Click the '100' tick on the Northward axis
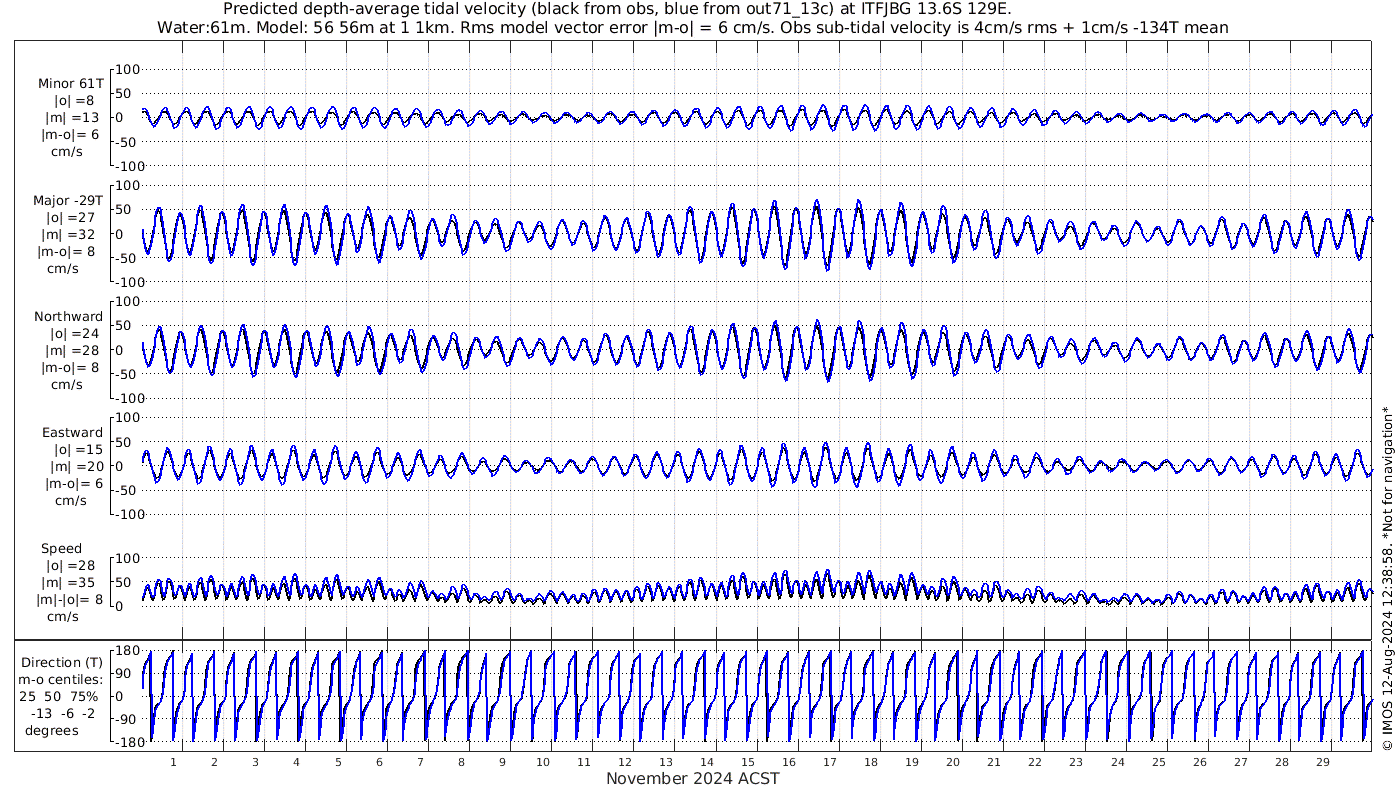Viewport: 1400px width, 800px height. coord(129,301)
